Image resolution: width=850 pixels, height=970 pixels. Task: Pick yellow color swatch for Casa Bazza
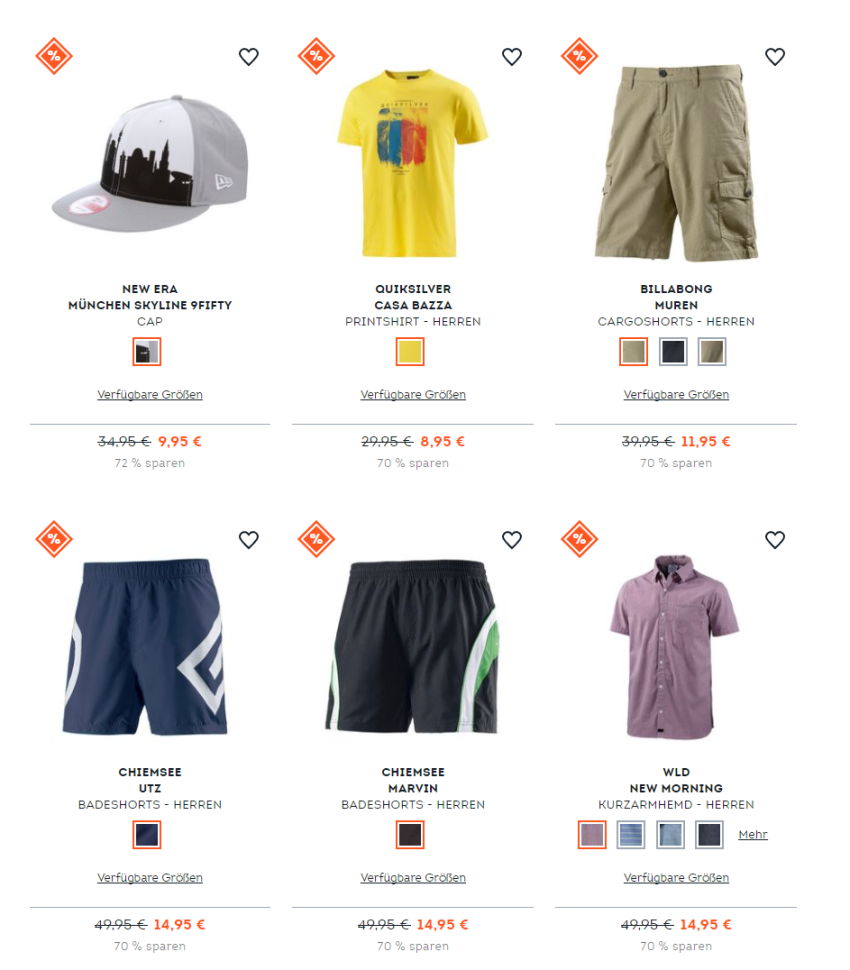[x=410, y=352]
